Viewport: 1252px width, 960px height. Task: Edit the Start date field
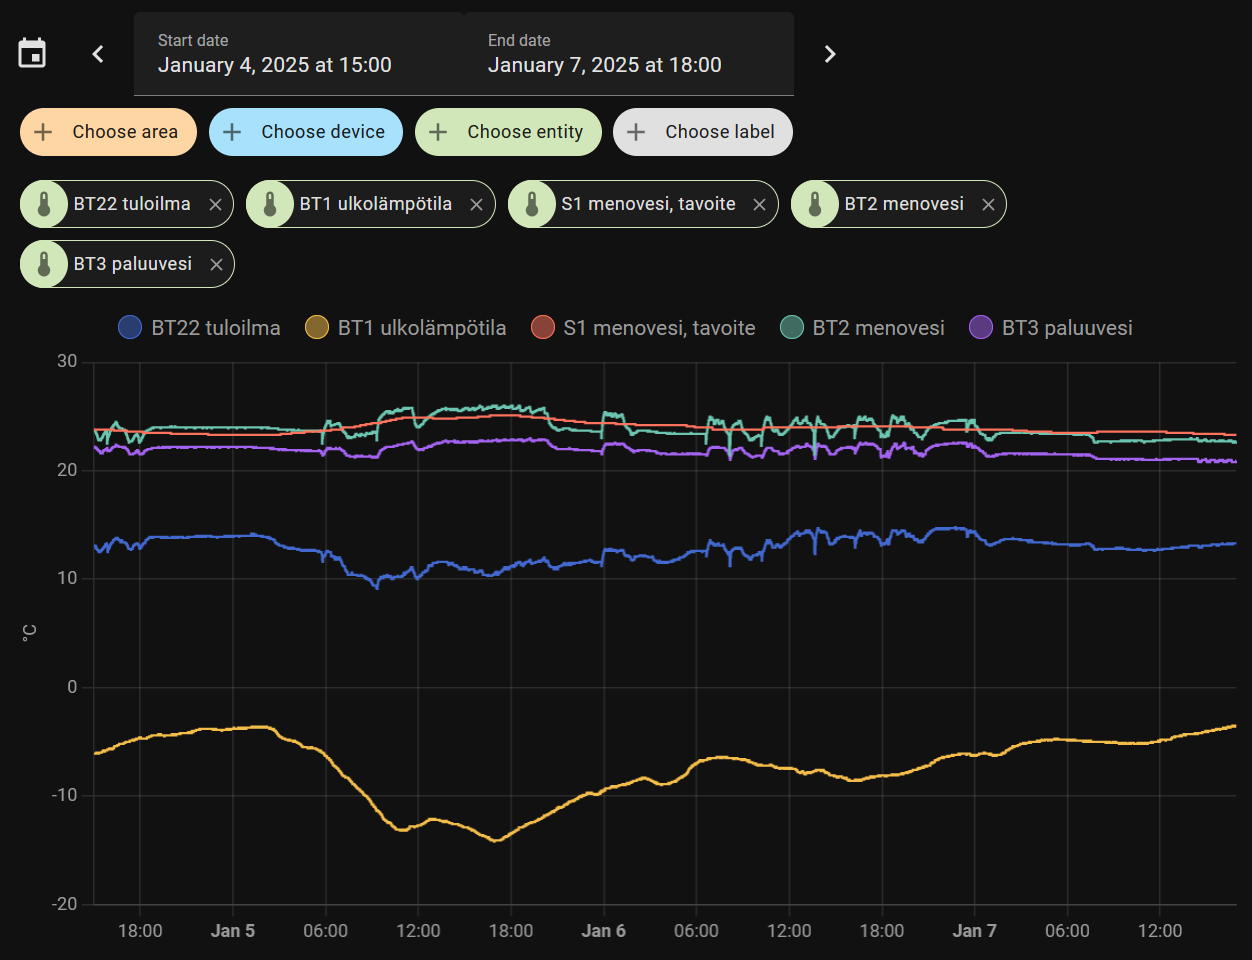coord(298,54)
